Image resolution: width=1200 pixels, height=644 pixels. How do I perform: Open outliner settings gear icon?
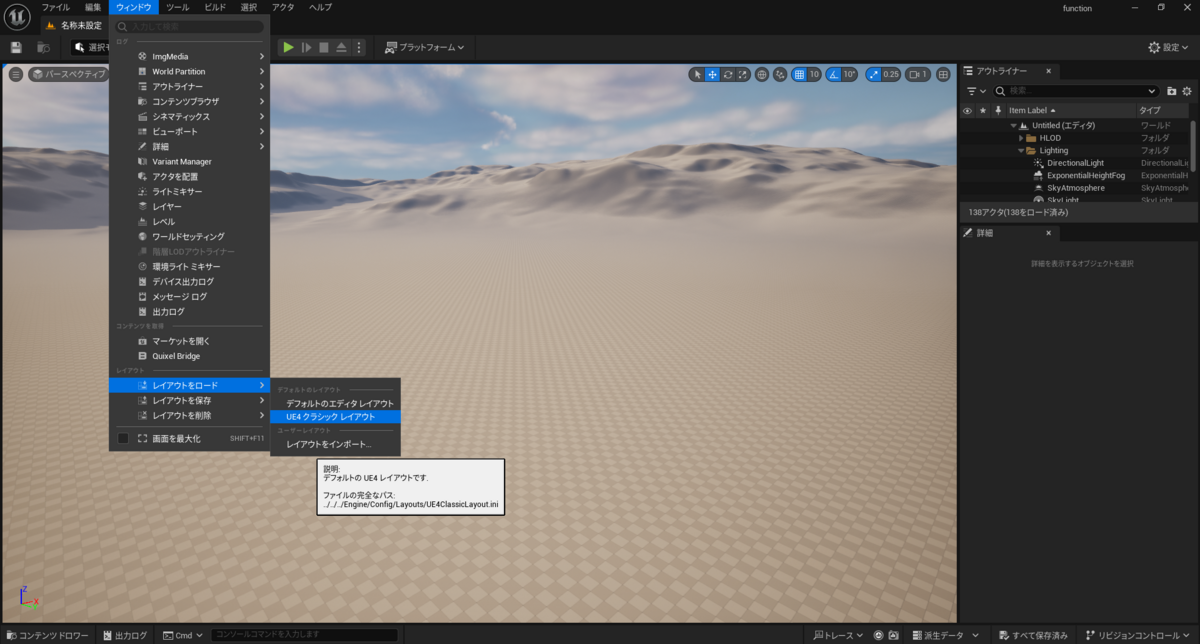[1187, 91]
